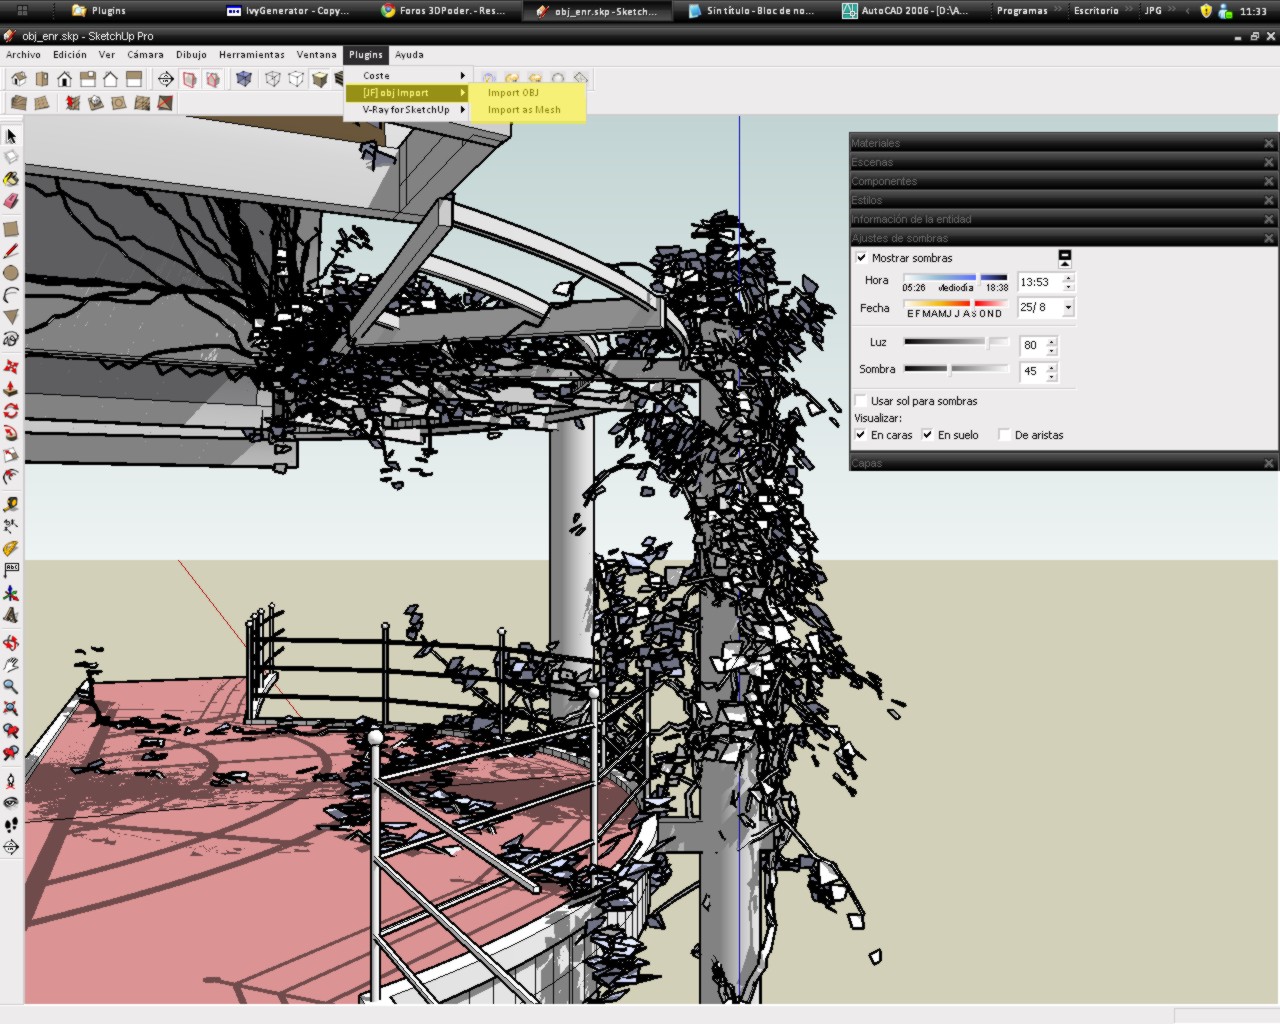Open the Edición menu
Image resolution: width=1280 pixels, height=1024 pixels.
tap(70, 55)
